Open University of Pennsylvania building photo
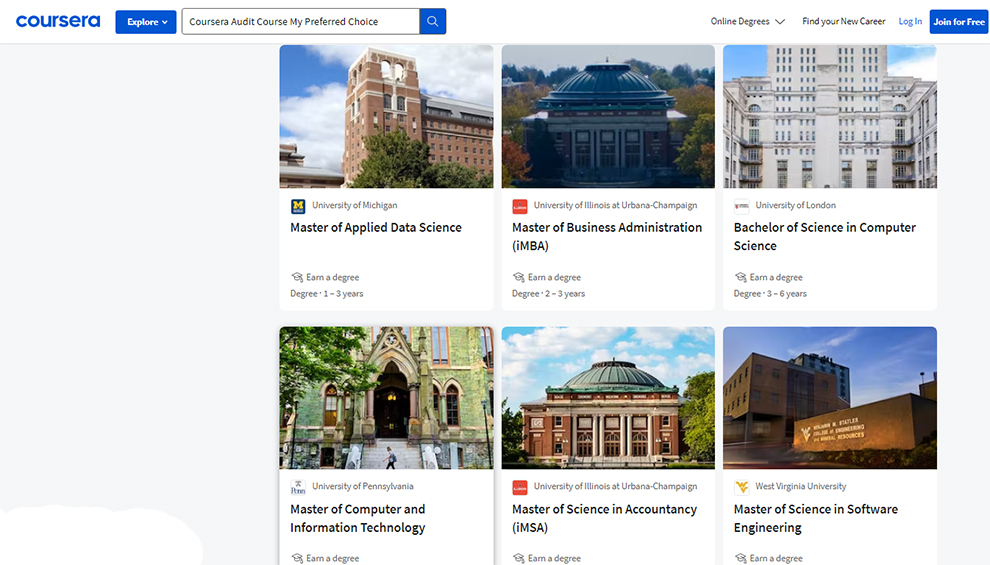990x565 pixels. pos(386,398)
